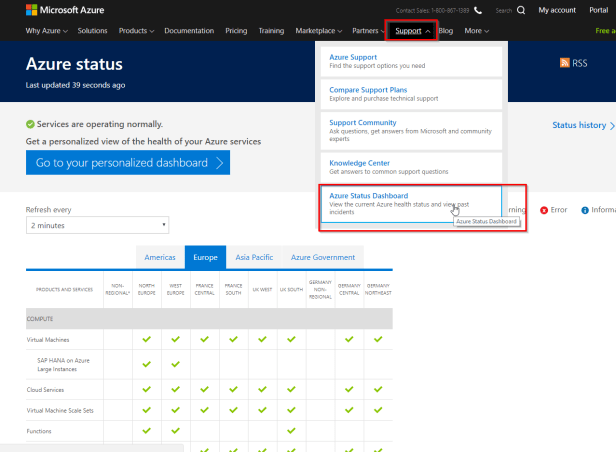Select the Azure Government tab
The image size is (616, 452).
click(x=322, y=257)
